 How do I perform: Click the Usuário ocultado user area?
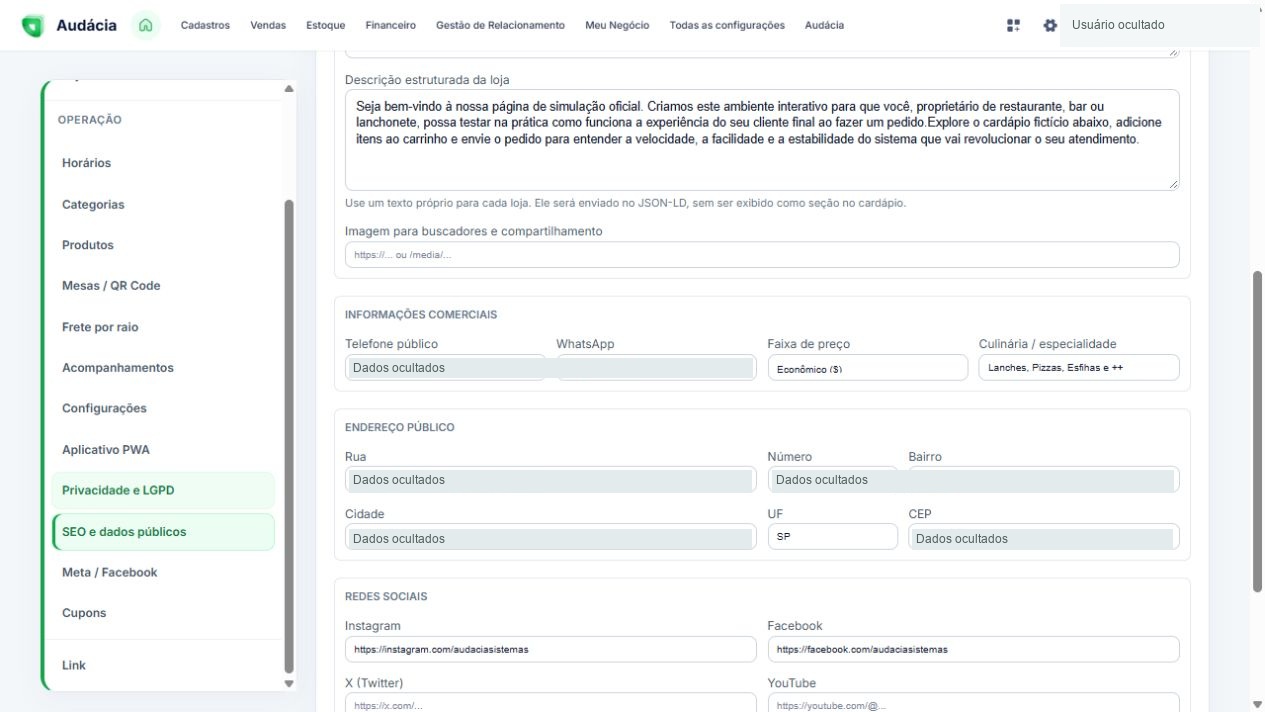click(1159, 25)
